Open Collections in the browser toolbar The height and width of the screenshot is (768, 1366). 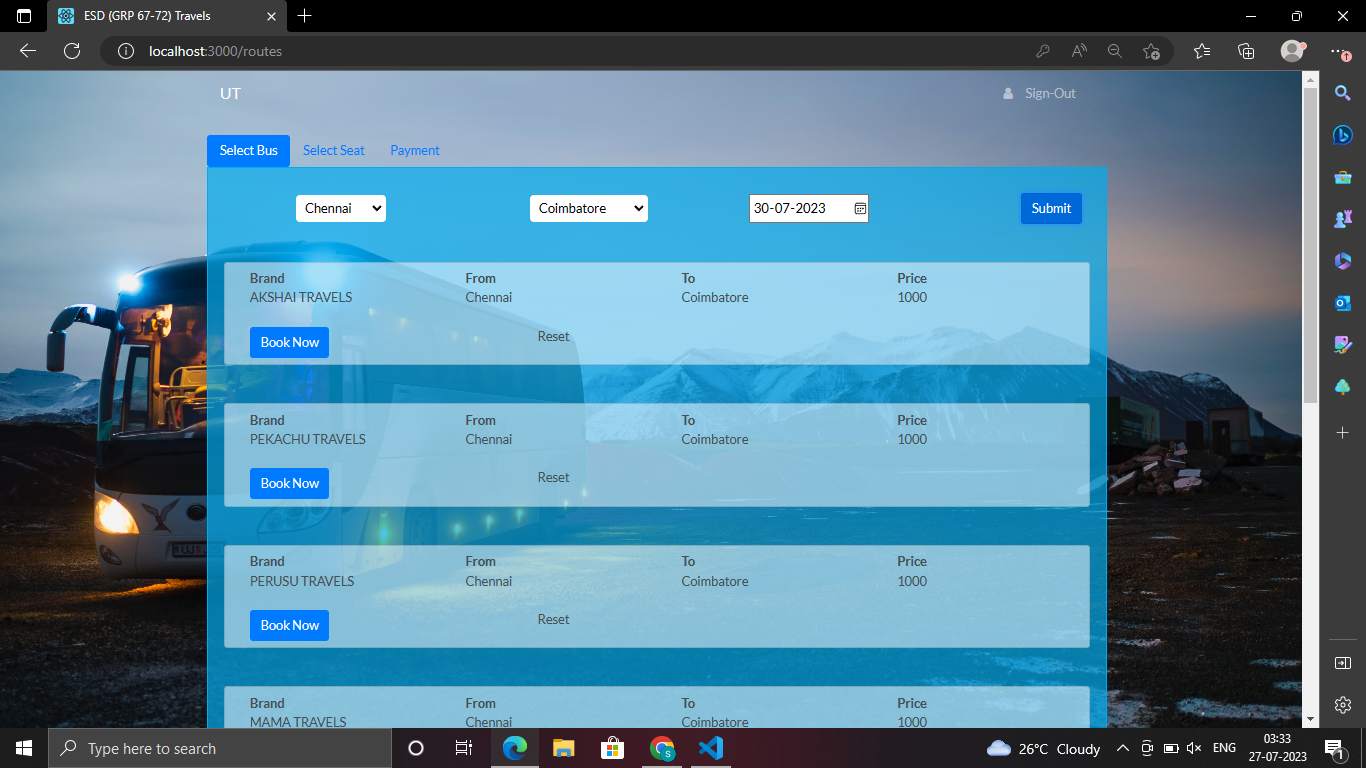coord(1246,50)
